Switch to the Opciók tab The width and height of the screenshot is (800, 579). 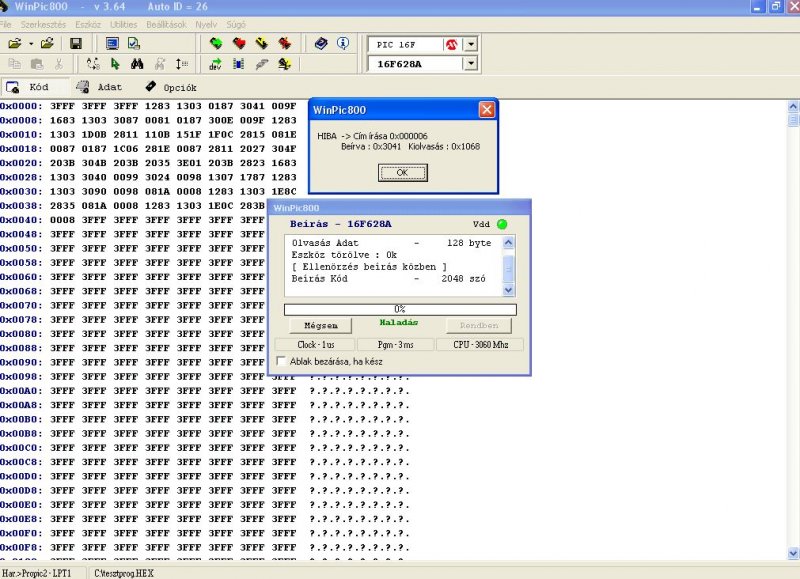coord(171,87)
